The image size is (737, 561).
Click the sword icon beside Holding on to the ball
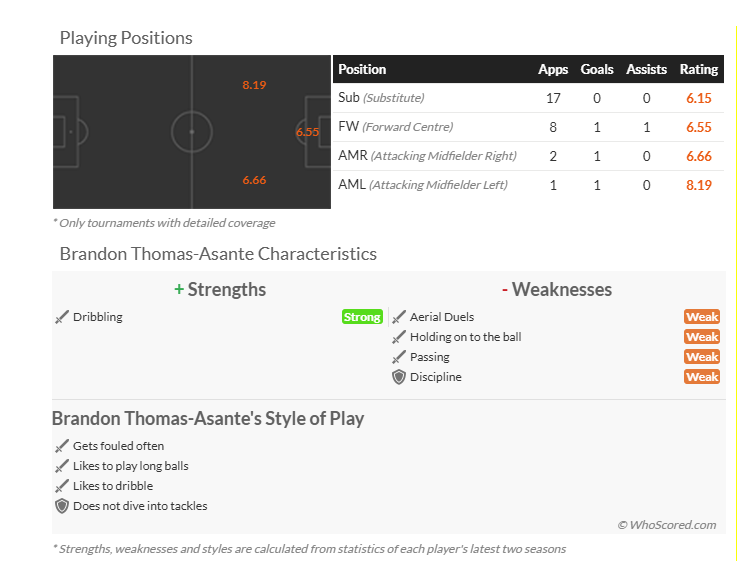coord(399,337)
